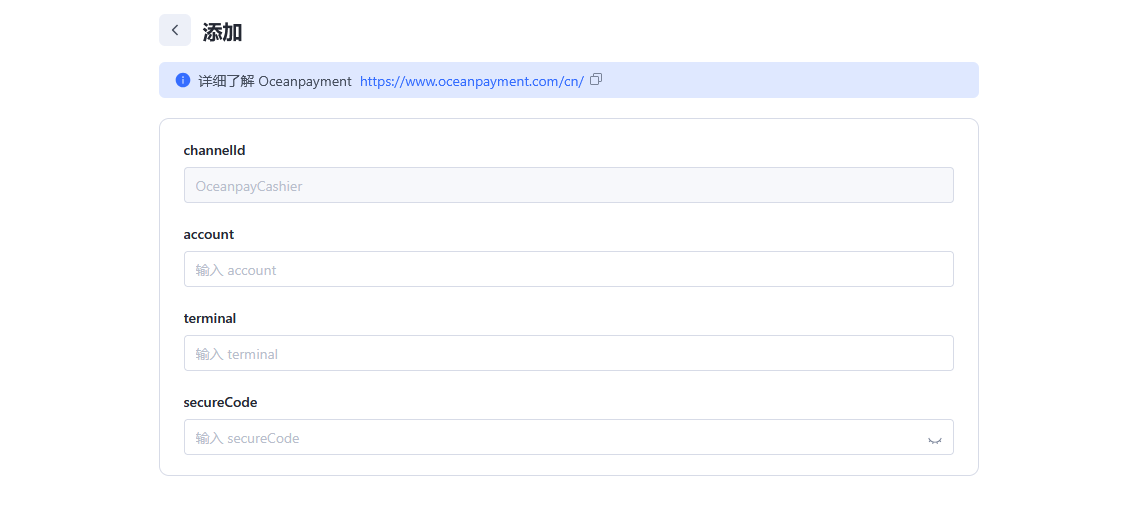Focus the secureCode input field
Image resolution: width=1131 pixels, height=510 pixels.
(x=568, y=437)
